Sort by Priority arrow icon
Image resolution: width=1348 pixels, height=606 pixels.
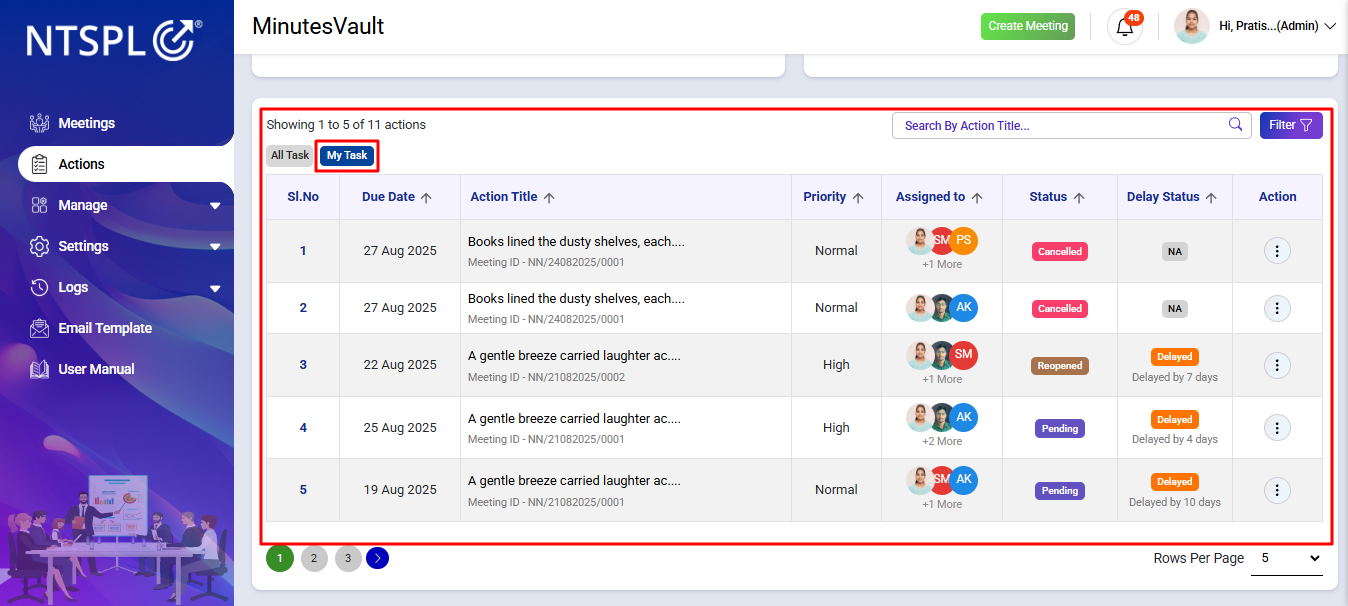pos(858,198)
